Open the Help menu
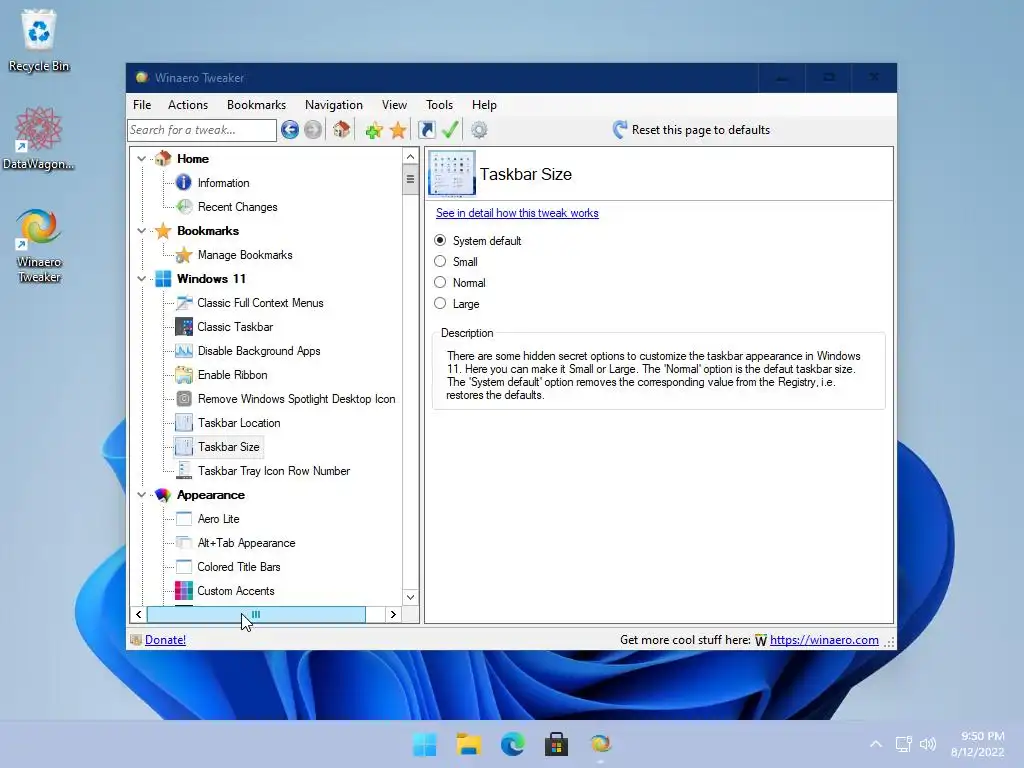Viewport: 1024px width, 768px height. click(485, 104)
